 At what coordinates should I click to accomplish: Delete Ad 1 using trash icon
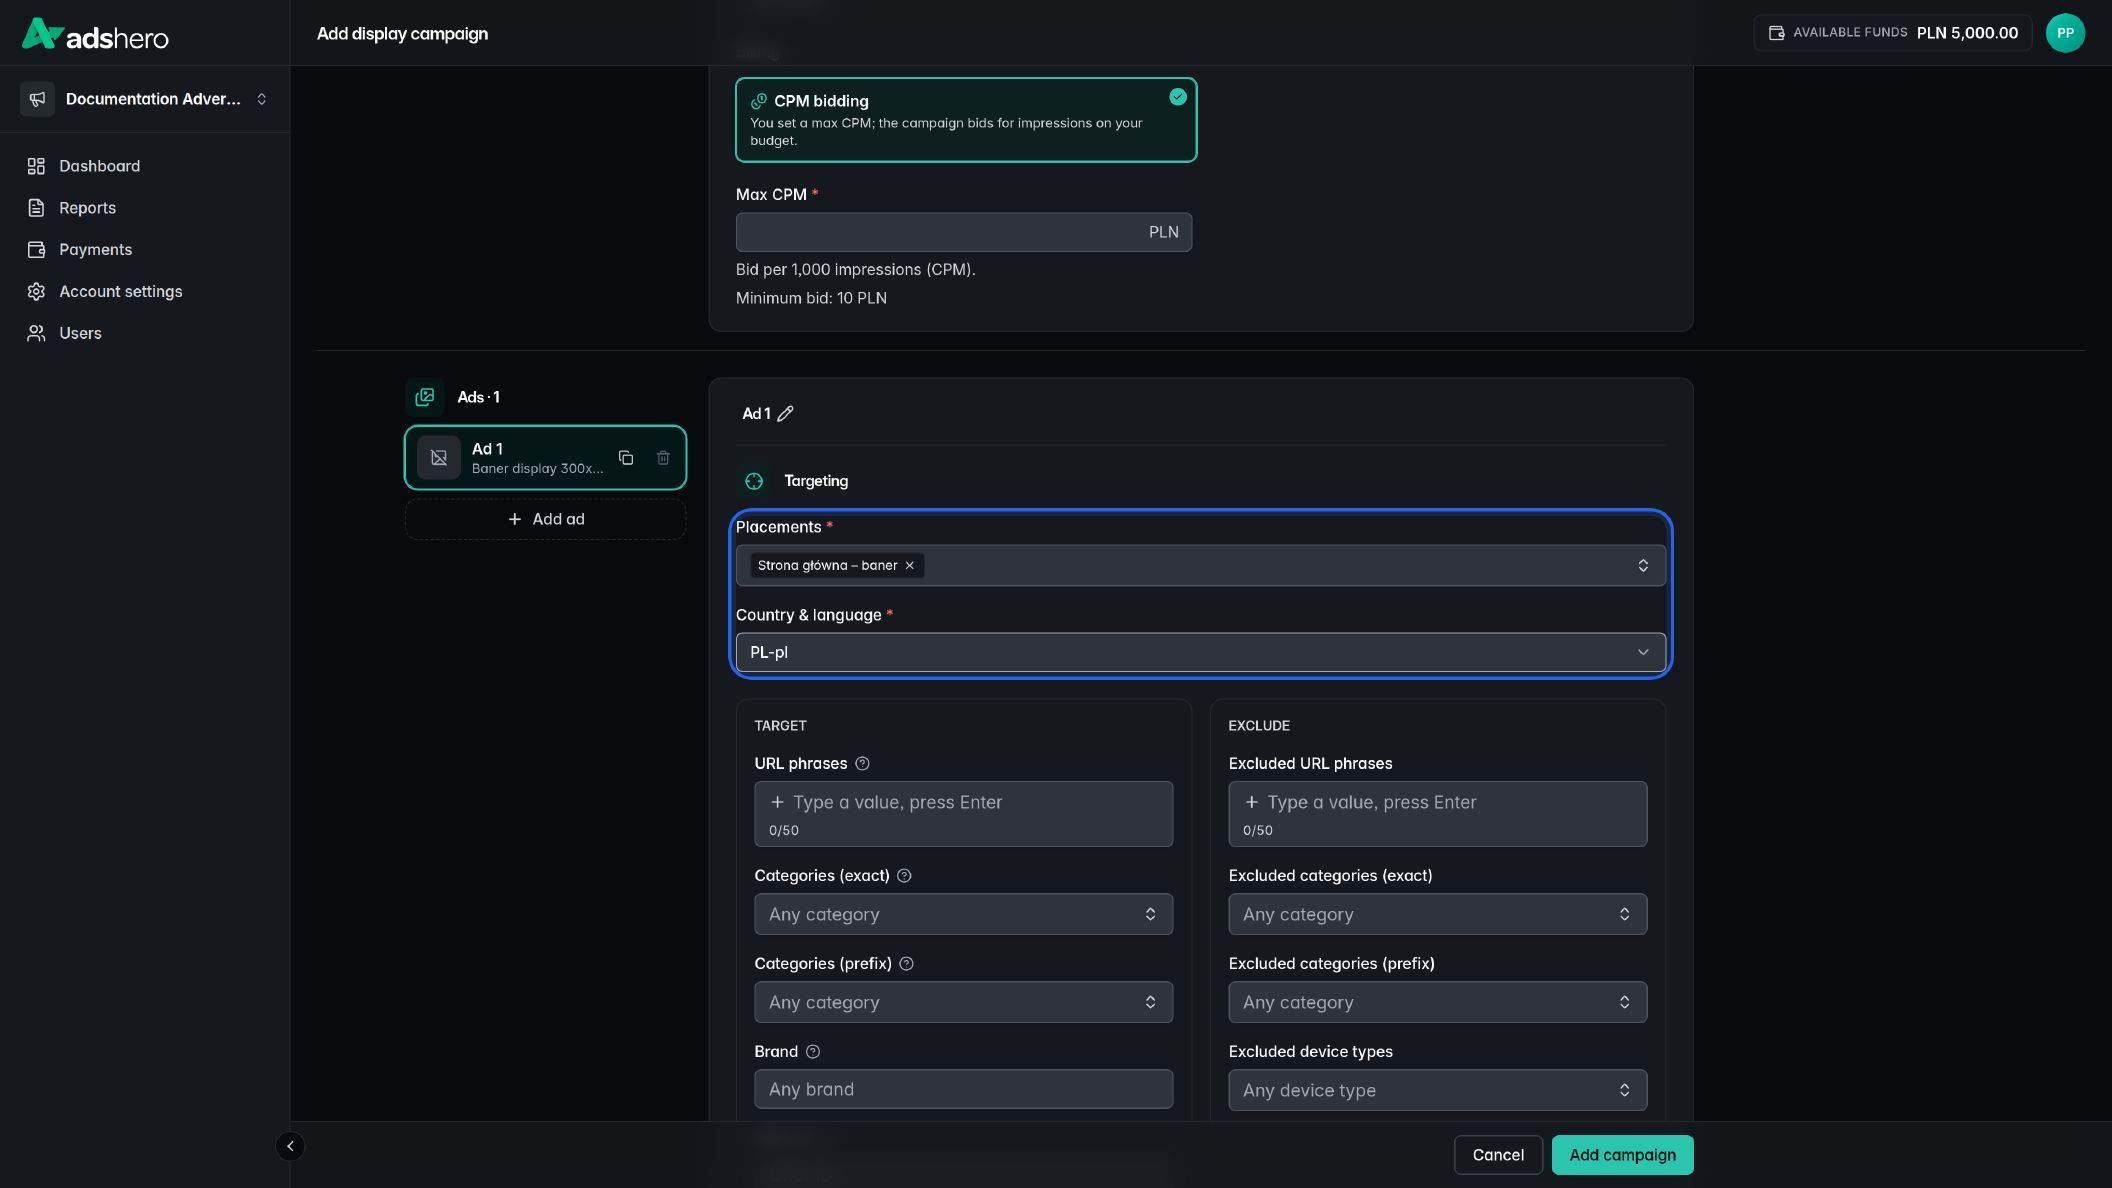(x=663, y=458)
